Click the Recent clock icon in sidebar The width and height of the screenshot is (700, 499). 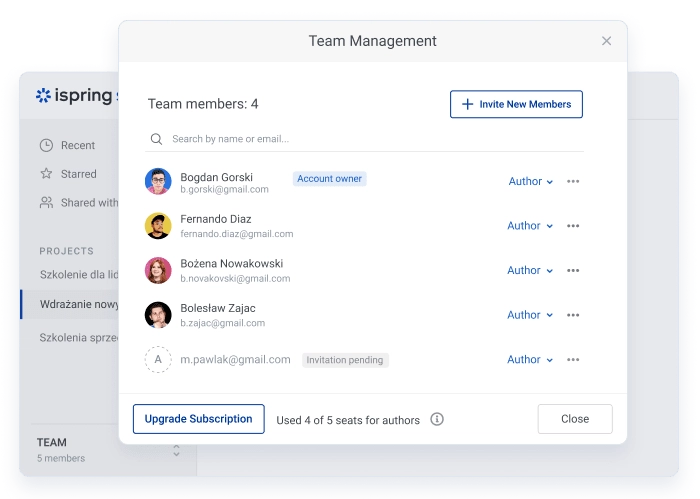(46, 145)
